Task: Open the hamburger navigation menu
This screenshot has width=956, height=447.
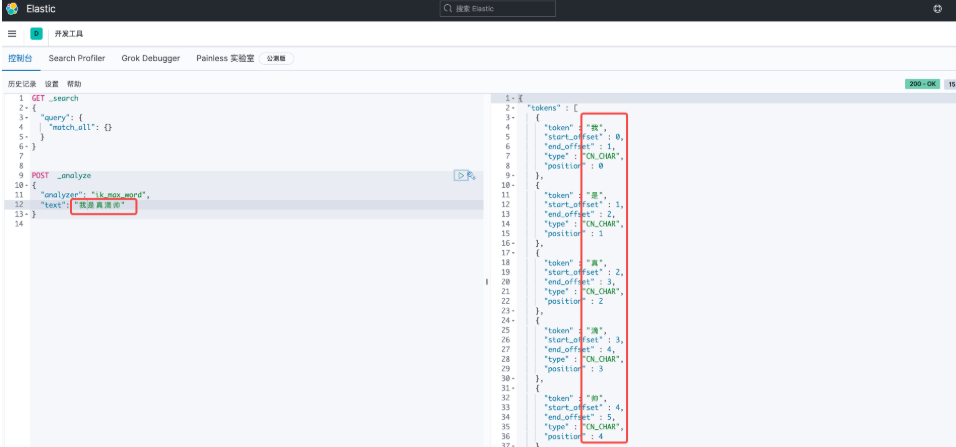Action: [x=12, y=34]
